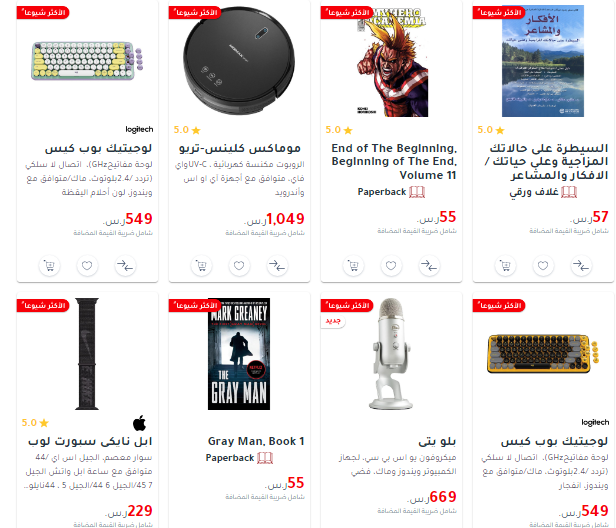Image resolution: width=616 pixels, height=528 pixels.
Task: Compare the Momax robot vacuum using arrows icon
Action: click(277, 266)
